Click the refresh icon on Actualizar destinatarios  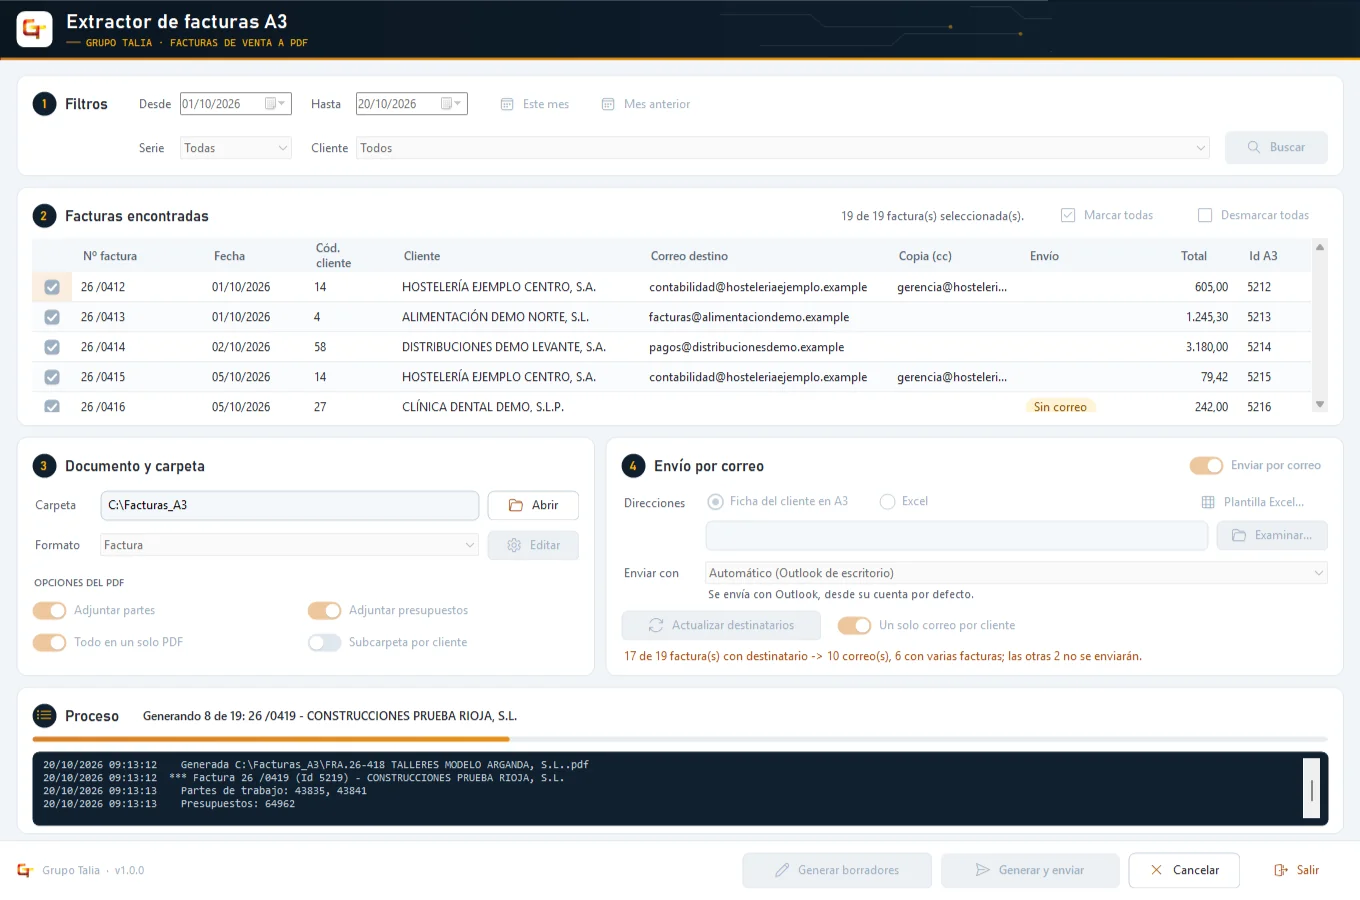[x=656, y=625]
